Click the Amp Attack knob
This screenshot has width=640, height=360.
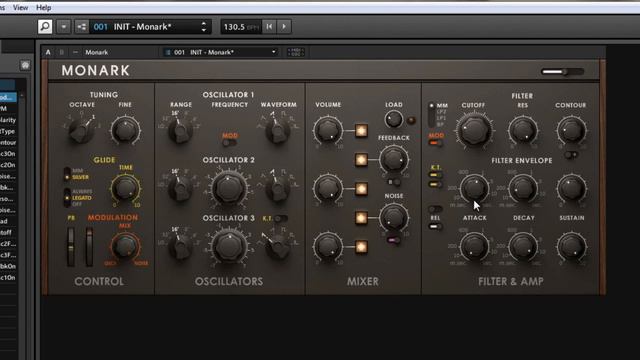tap(474, 247)
